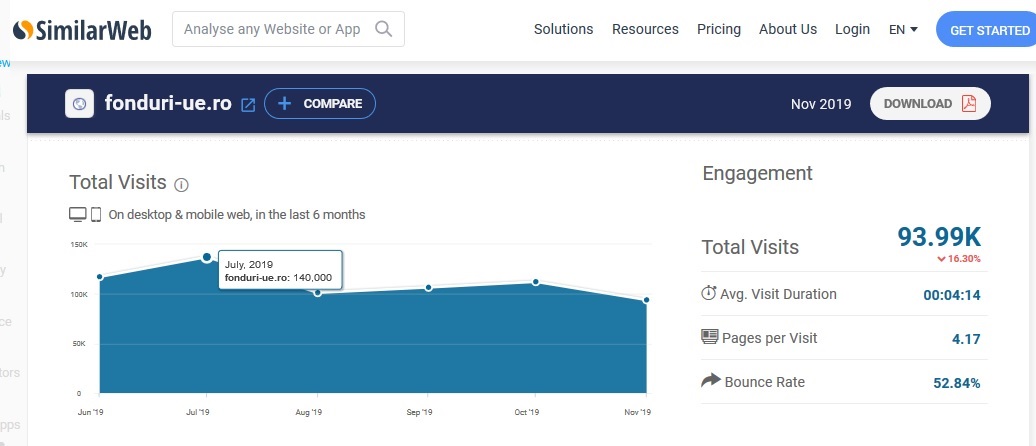The image size is (1036, 446).
Task: Click the COMPARE button
Action: [320, 104]
